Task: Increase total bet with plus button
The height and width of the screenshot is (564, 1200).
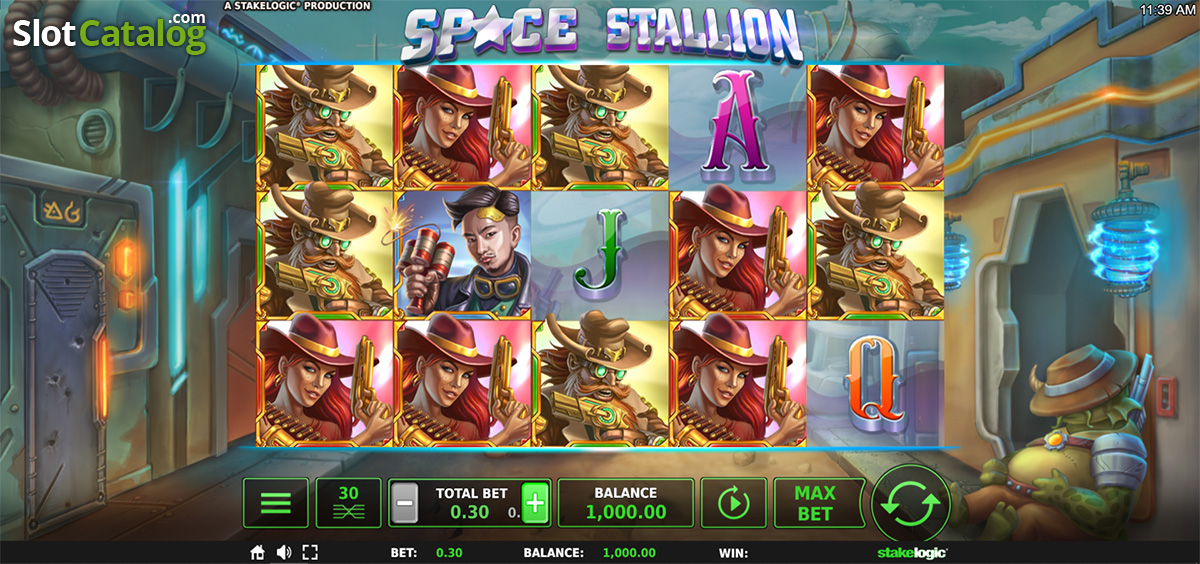Action: click(x=537, y=503)
